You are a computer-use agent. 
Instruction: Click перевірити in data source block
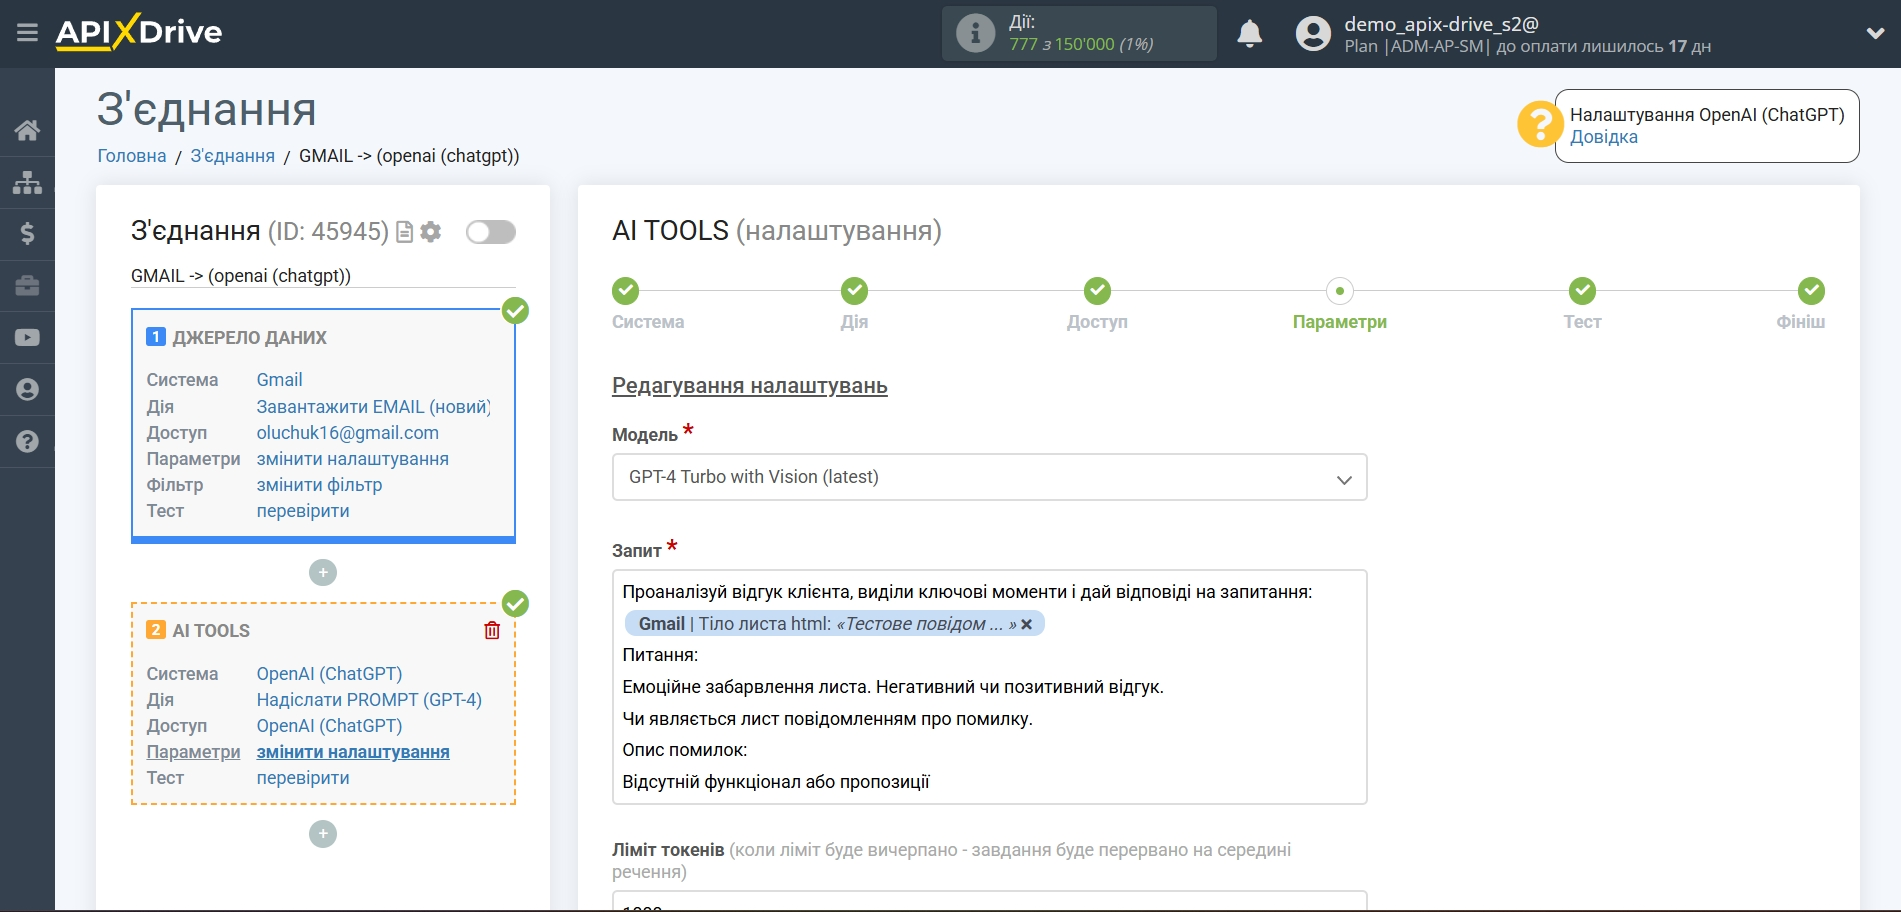tap(303, 511)
